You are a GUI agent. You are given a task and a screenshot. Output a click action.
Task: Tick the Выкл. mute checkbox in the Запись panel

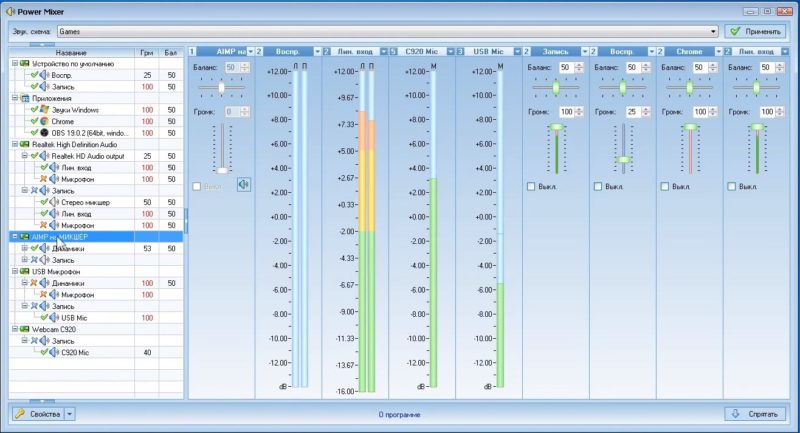coord(532,186)
